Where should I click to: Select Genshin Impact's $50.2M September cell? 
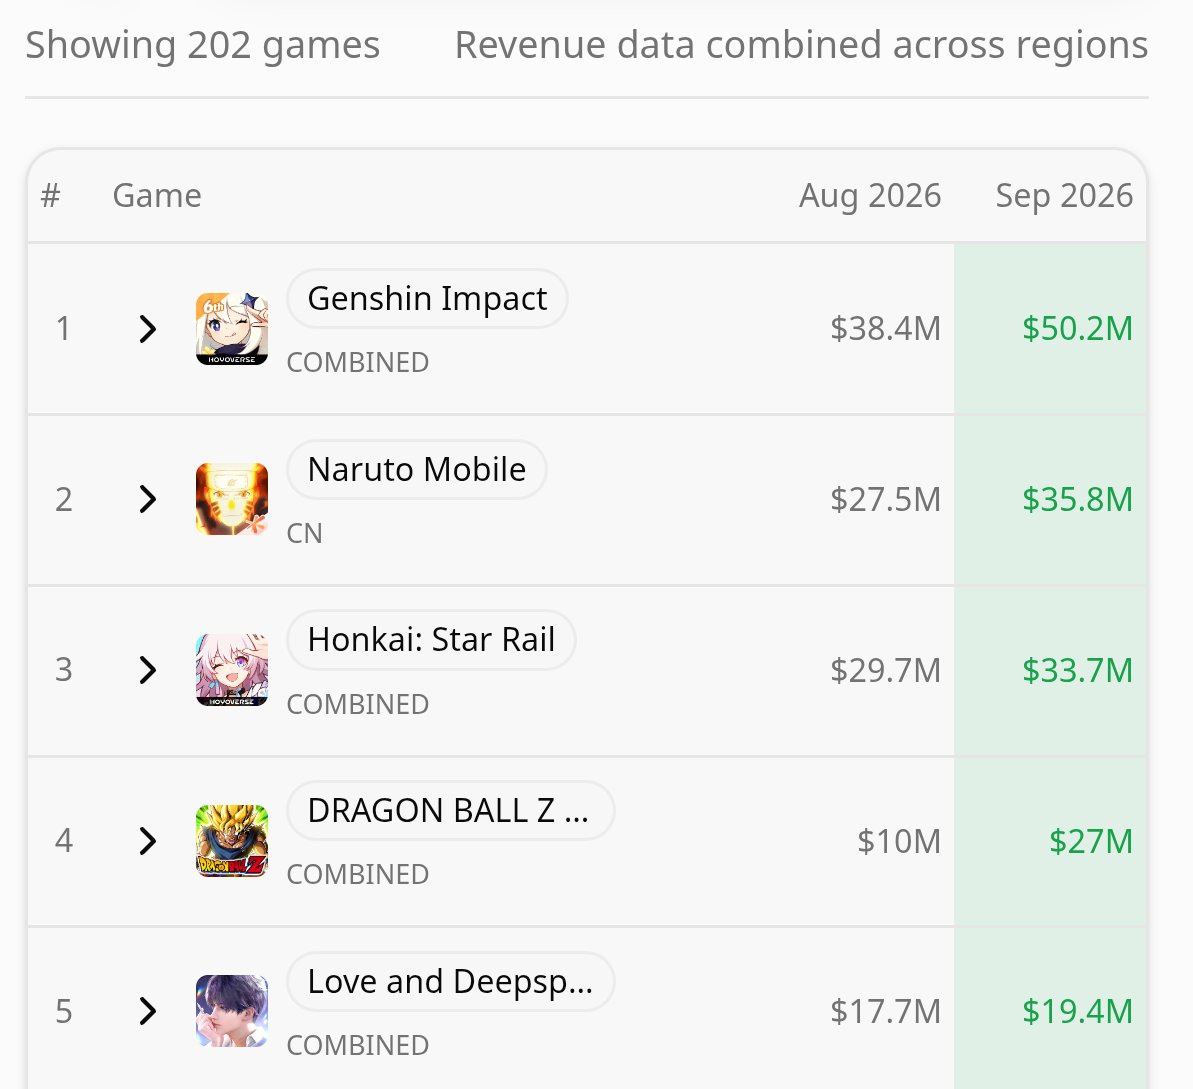(x=1050, y=329)
